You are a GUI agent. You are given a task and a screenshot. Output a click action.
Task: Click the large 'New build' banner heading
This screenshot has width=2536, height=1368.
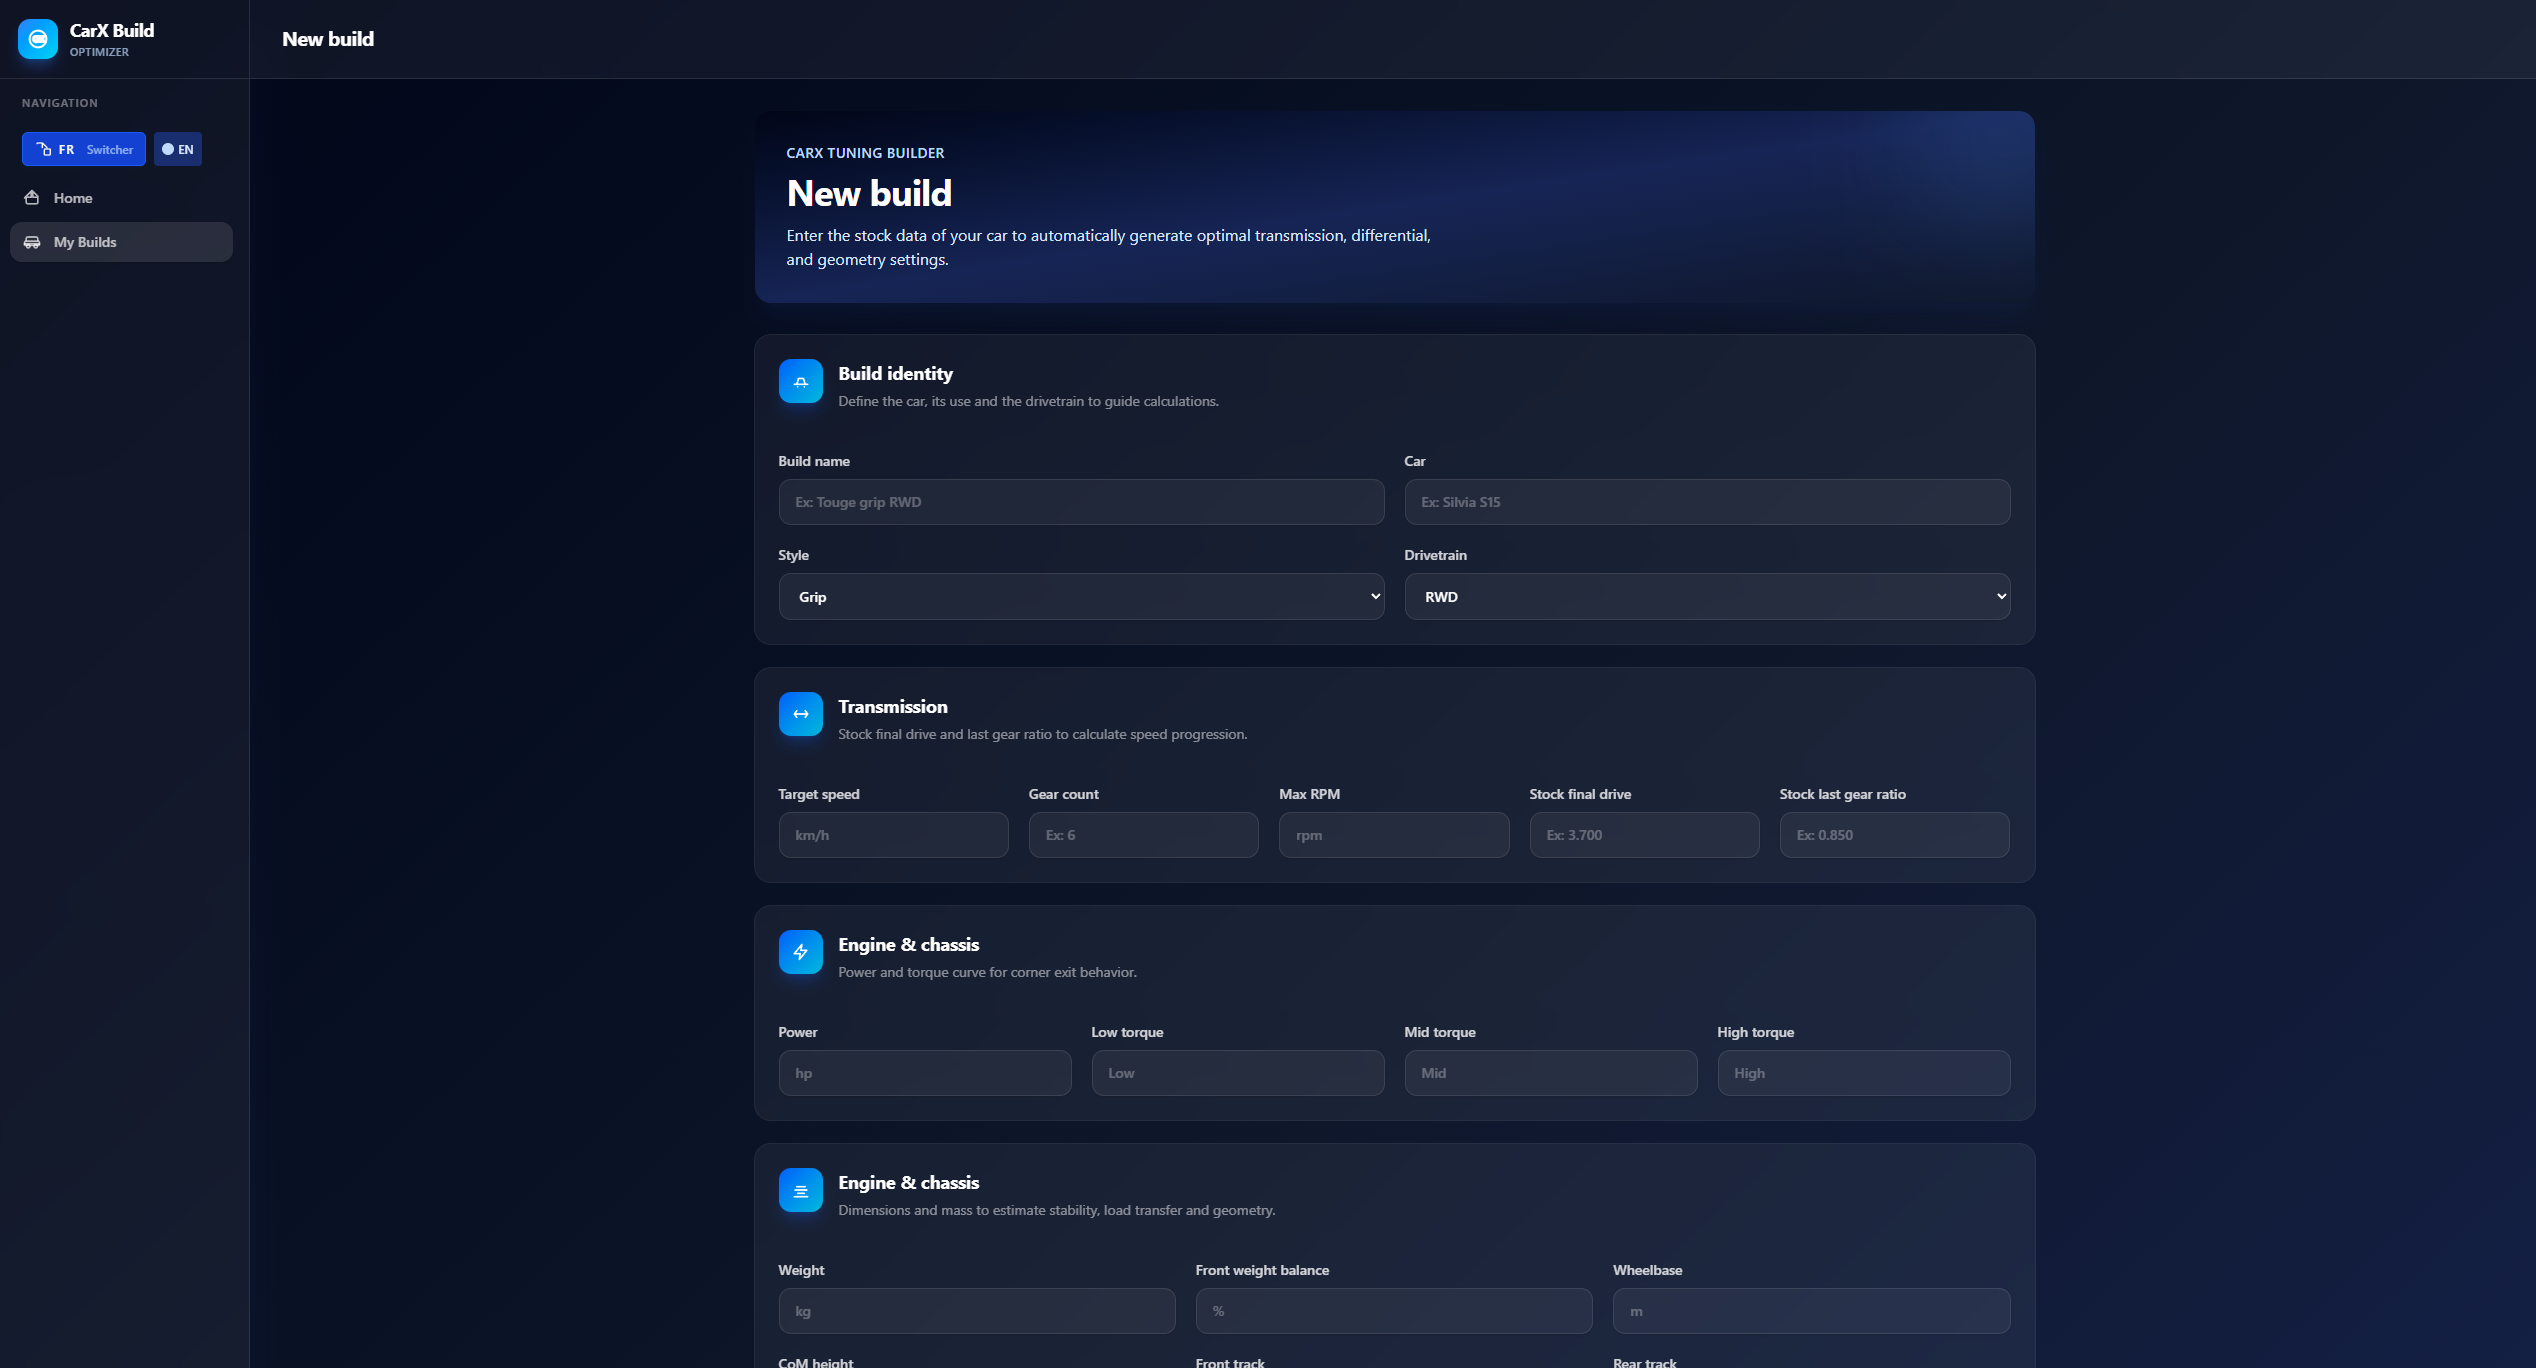(x=869, y=193)
